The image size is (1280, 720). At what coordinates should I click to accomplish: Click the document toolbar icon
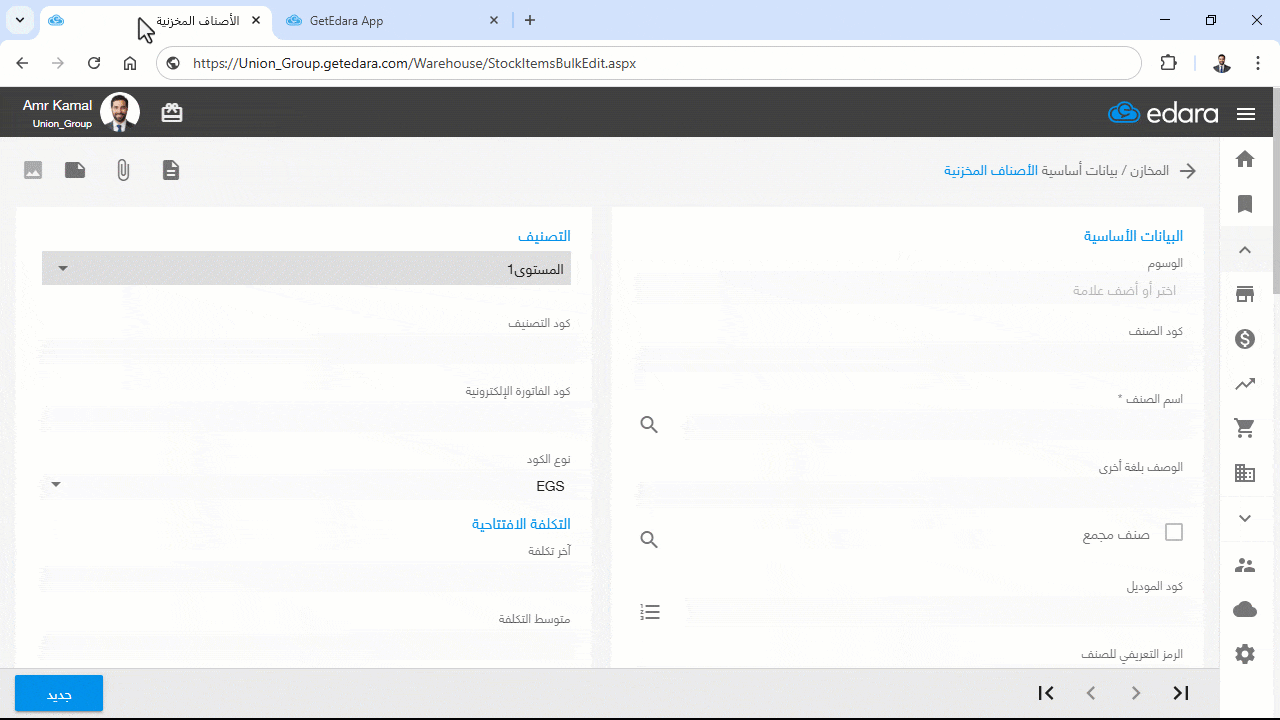click(x=171, y=170)
